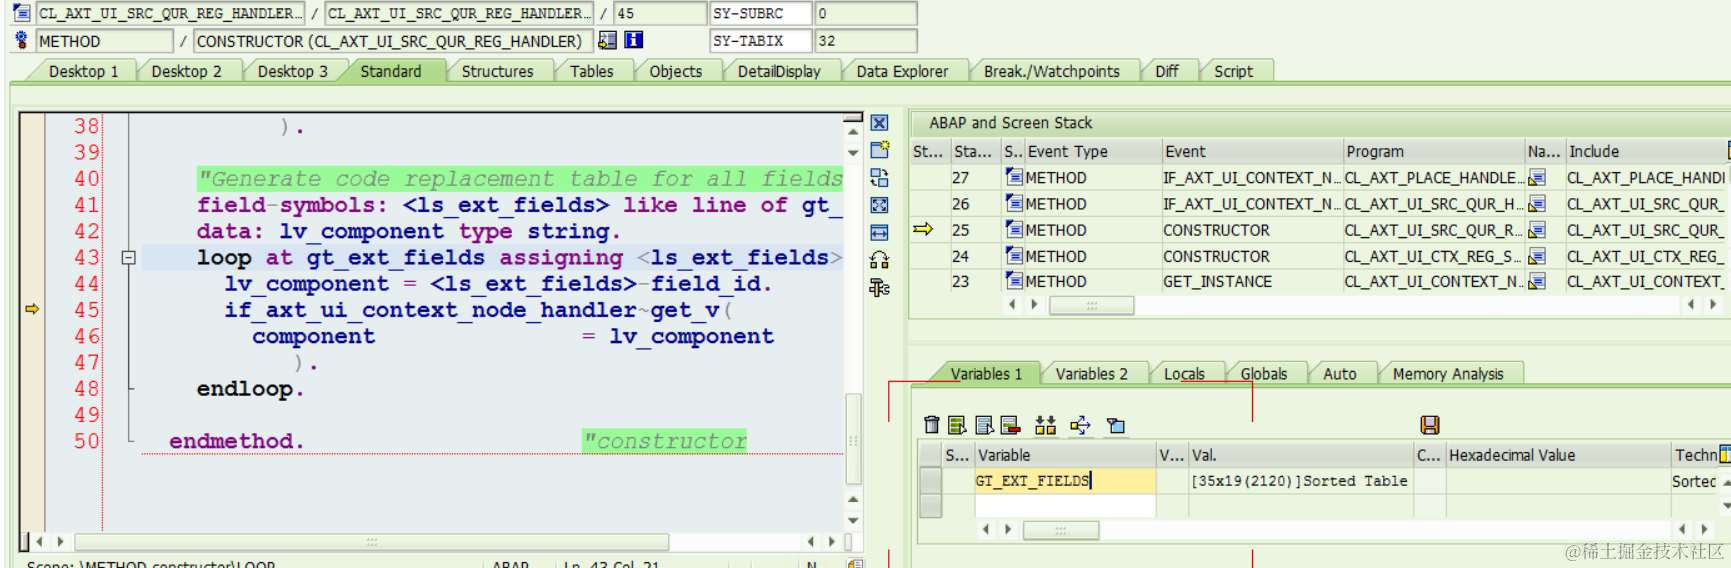
Task: Click the Event Type column header in stack
Action: [1092, 151]
